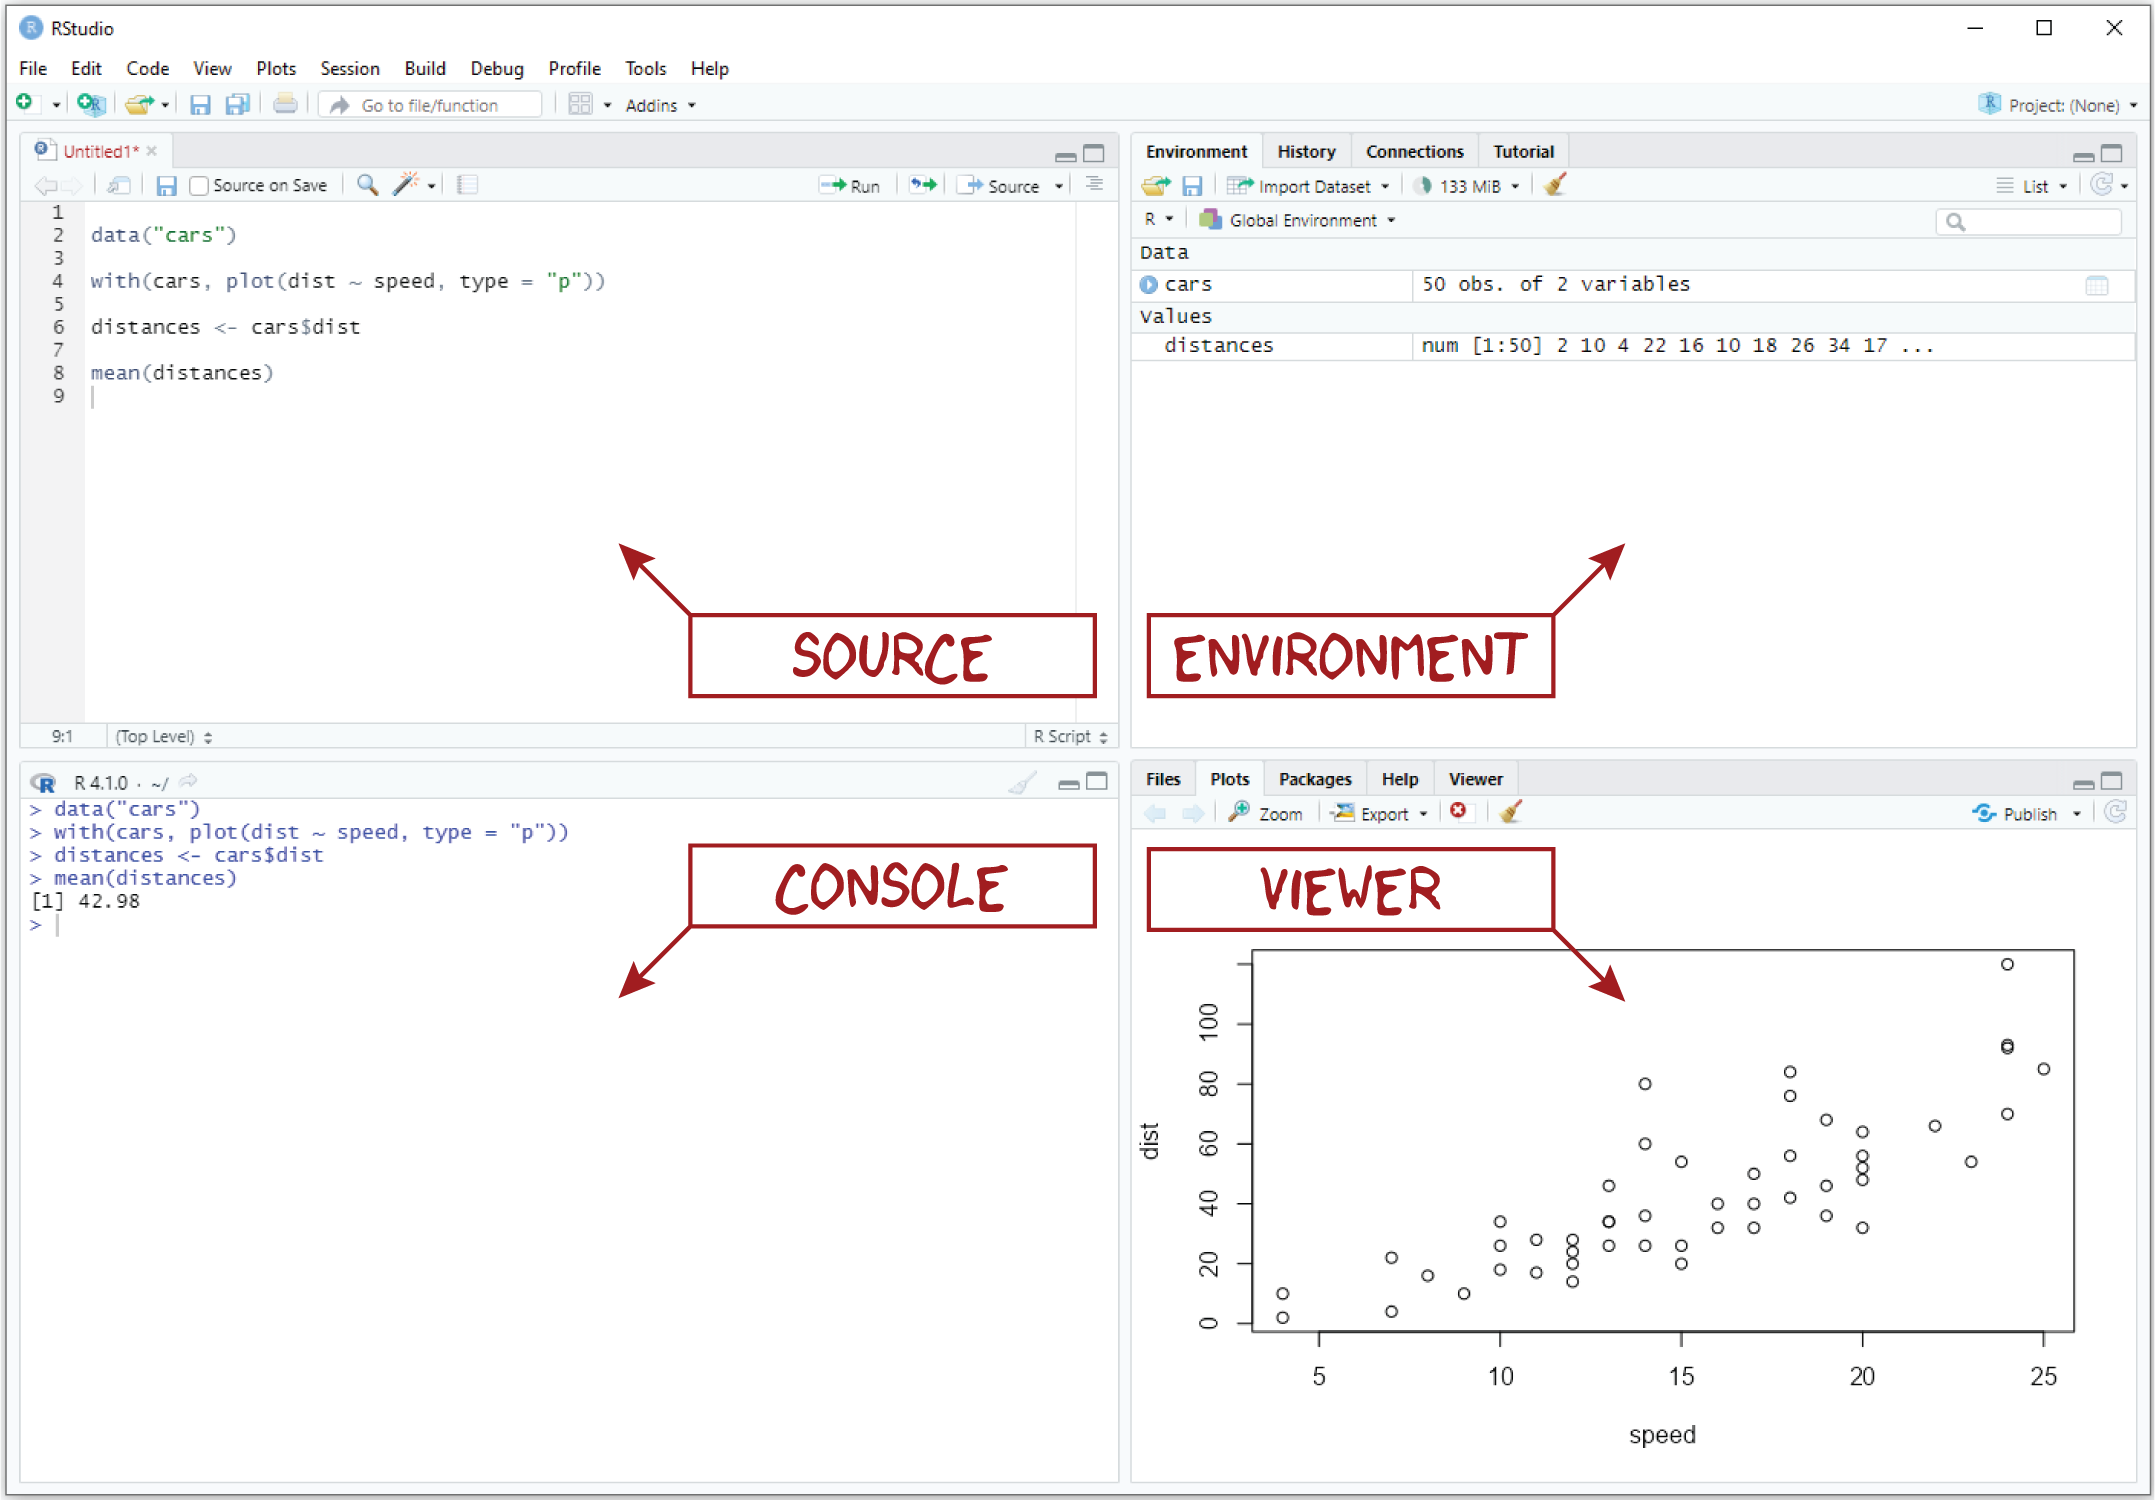Click the Refresh environment icon
The width and height of the screenshot is (2155, 1500).
(x=2102, y=185)
